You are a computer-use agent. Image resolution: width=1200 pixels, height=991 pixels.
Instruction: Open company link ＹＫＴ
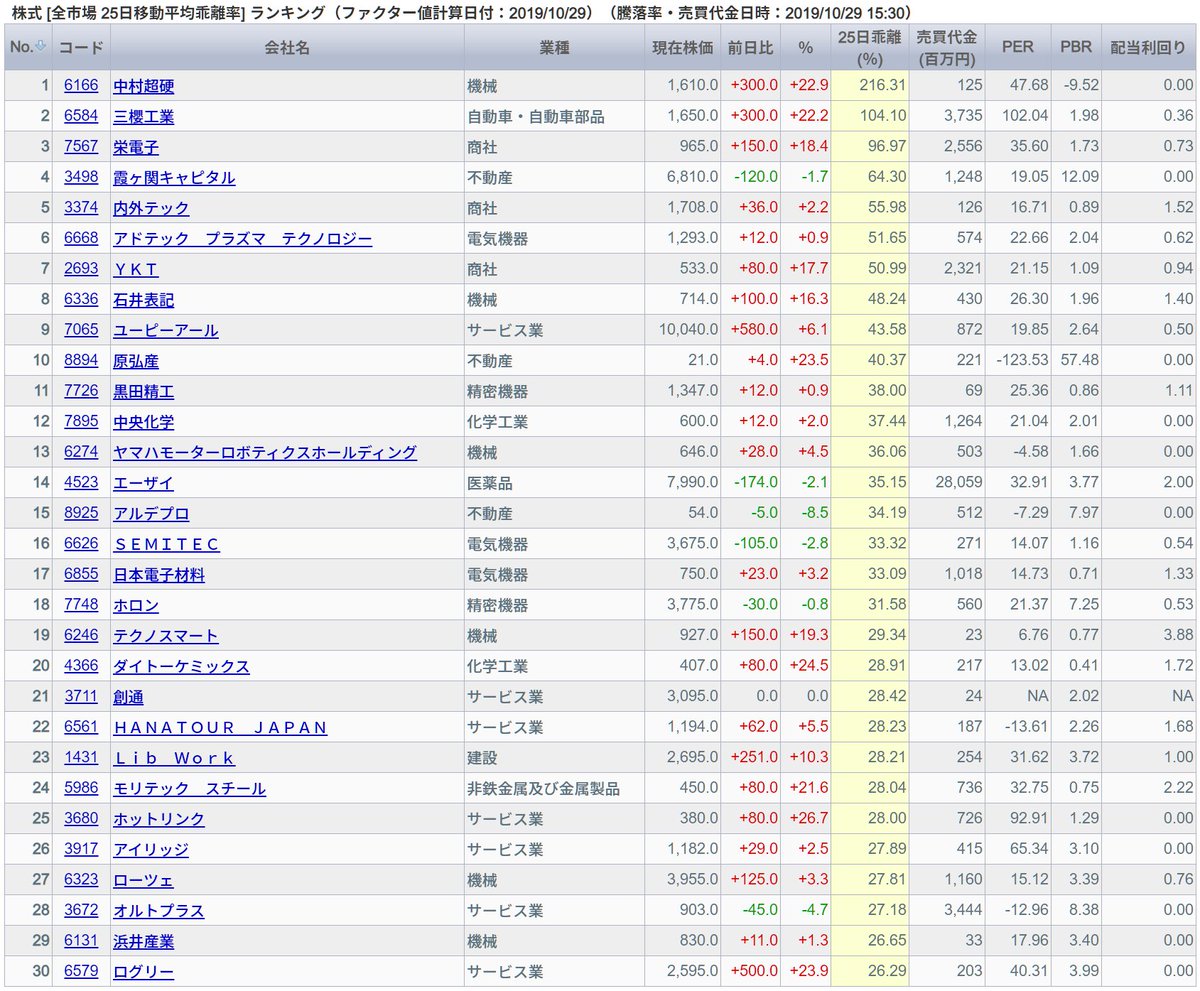pos(136,269)
